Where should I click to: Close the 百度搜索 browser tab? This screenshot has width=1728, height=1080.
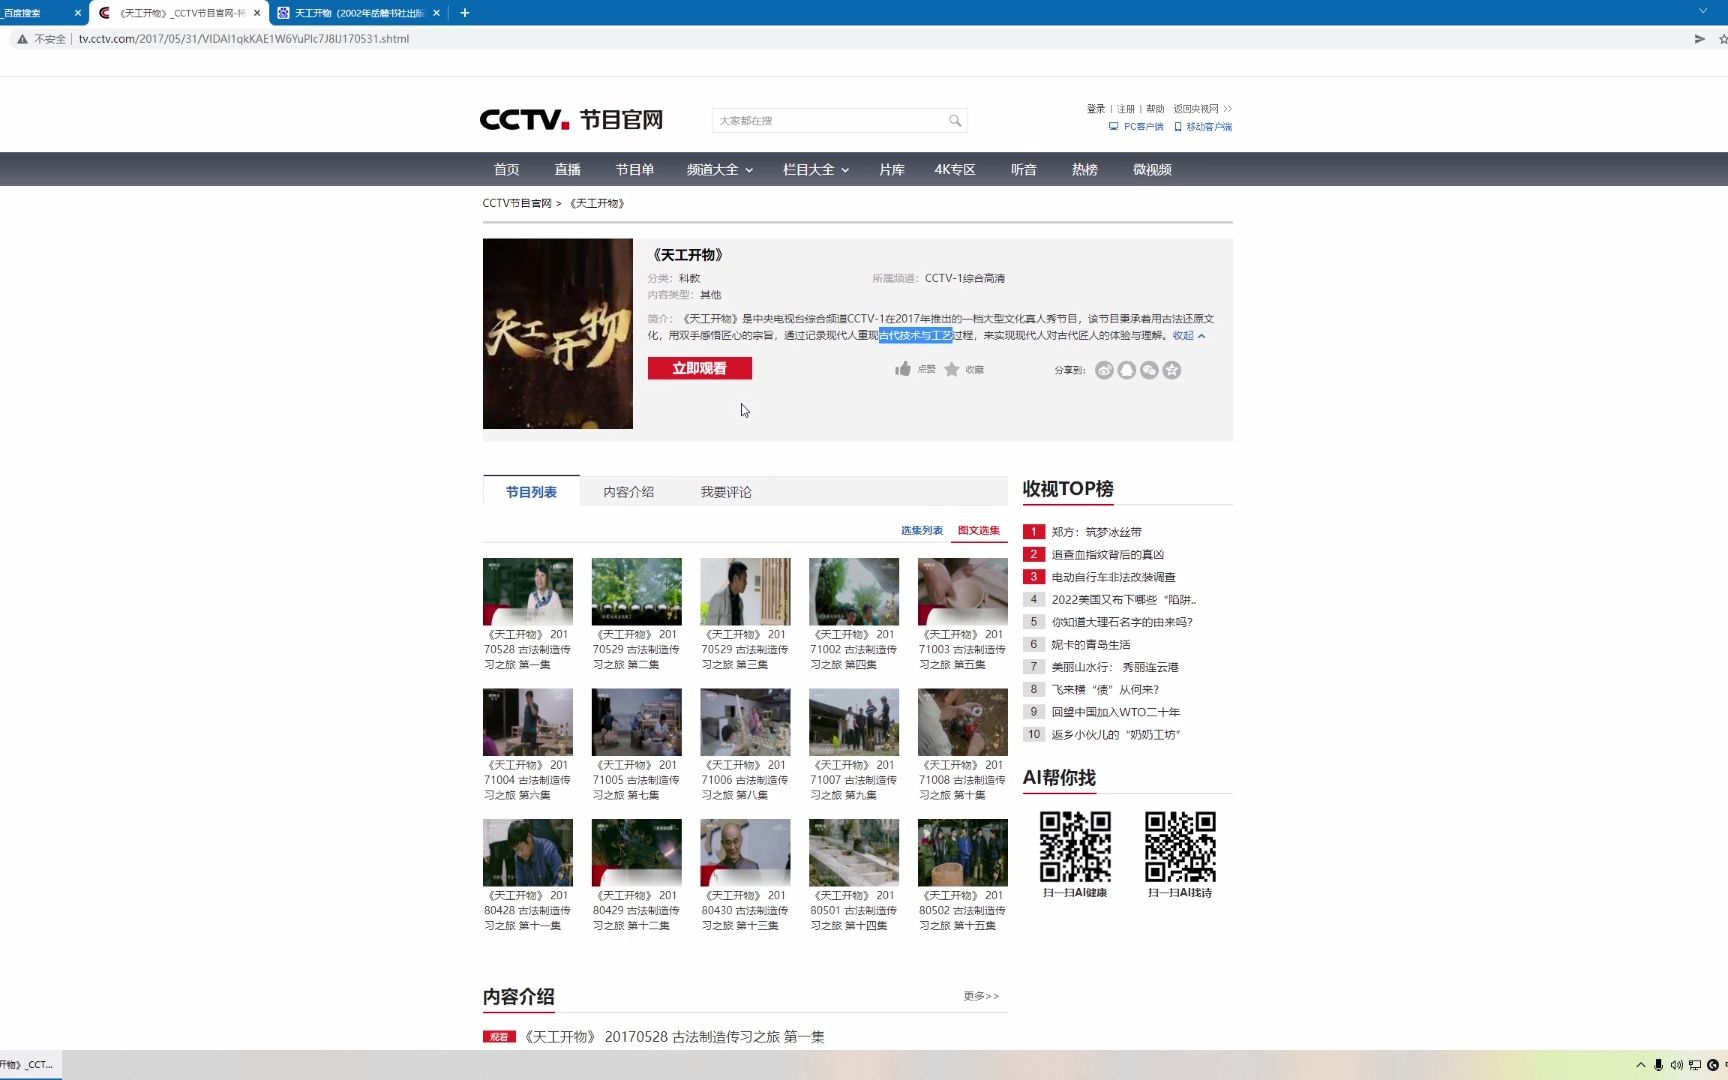tap(78, 13)
